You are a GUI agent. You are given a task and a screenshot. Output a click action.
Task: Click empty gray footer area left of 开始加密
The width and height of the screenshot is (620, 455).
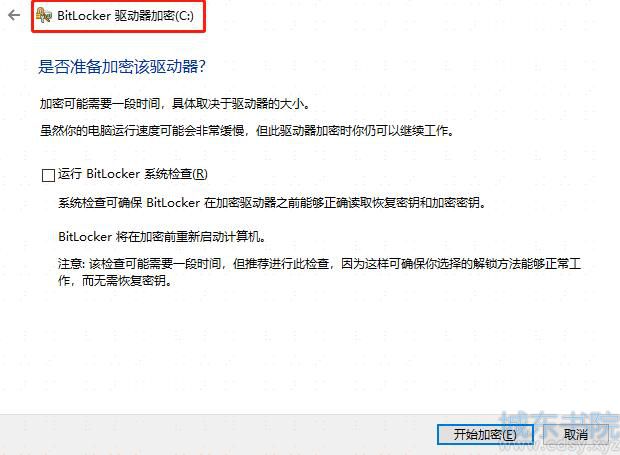point(217,434)
